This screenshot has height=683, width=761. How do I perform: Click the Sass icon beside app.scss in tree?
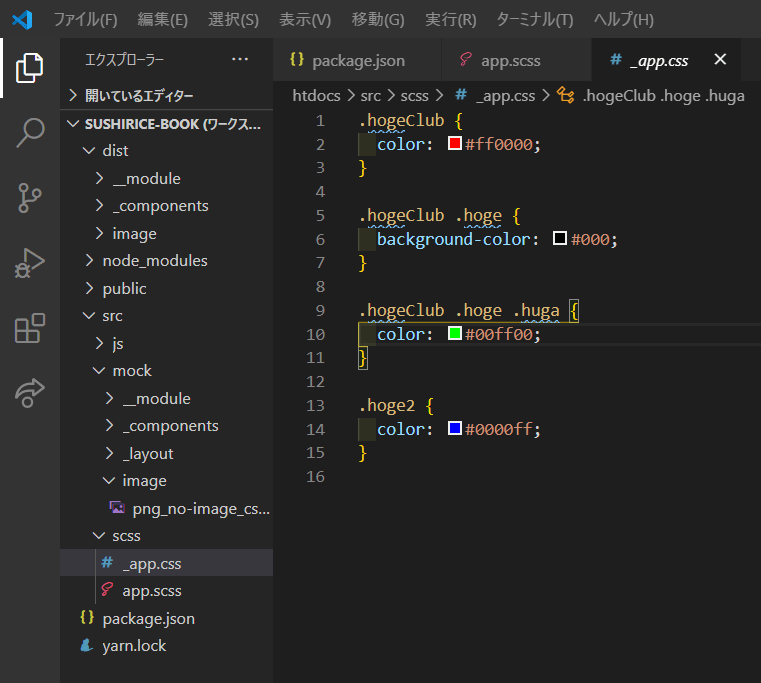[x=107, y=590]
